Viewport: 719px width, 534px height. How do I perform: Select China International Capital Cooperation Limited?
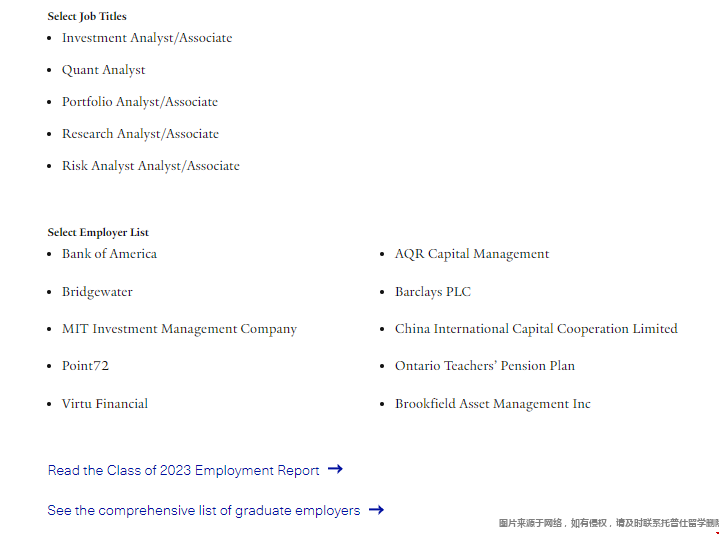(x=536, y=329)
